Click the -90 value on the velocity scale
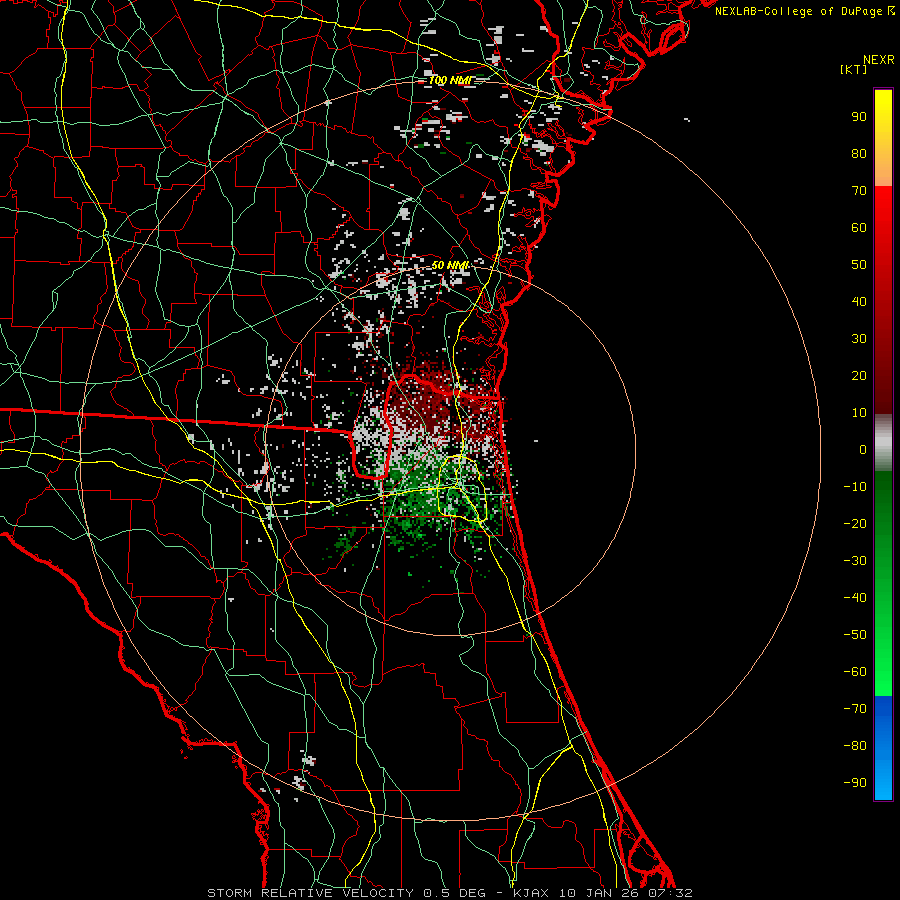Viewport: 900px width, 900px height. [x=855, y=783]
